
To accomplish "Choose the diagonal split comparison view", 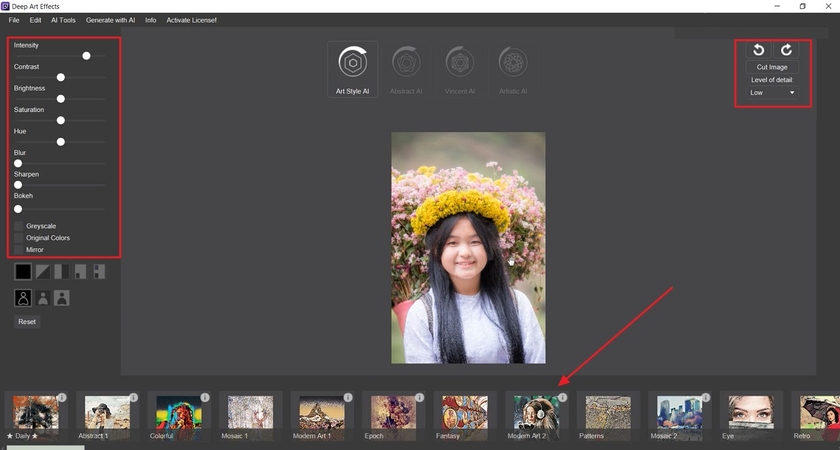I will (x=43, y=272).
